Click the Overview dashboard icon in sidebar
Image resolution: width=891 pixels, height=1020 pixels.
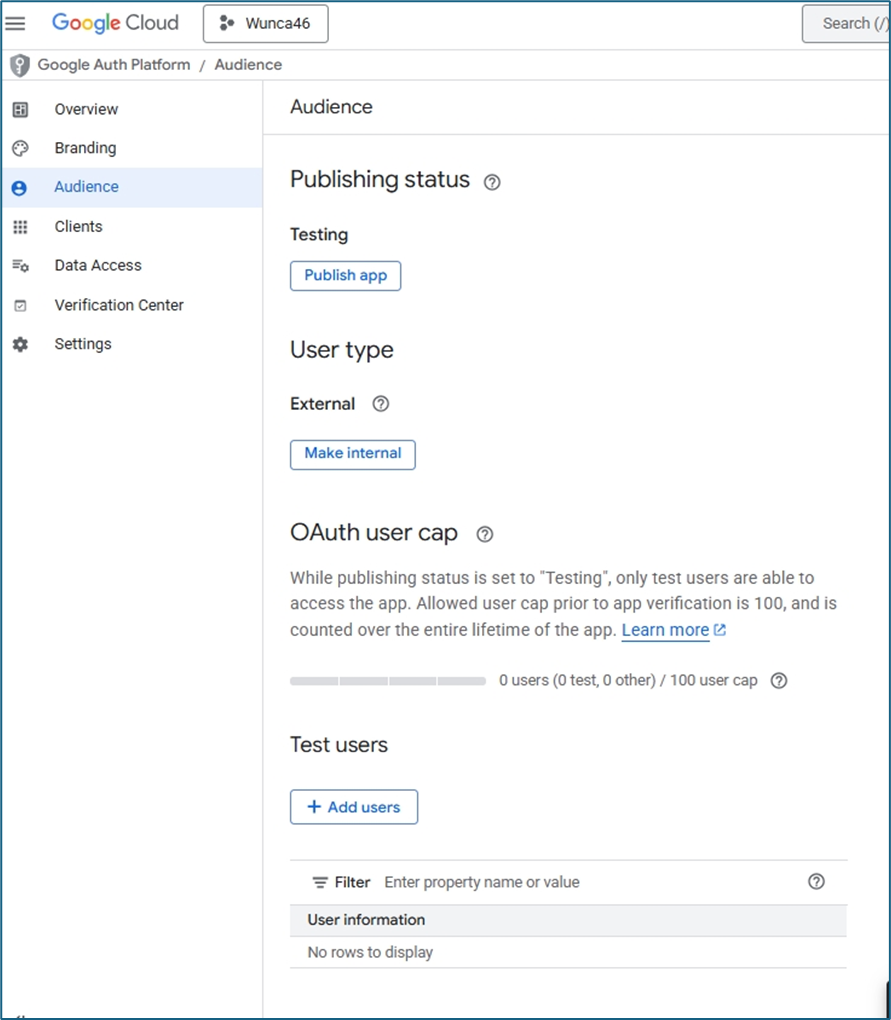[x=20, y=109]
